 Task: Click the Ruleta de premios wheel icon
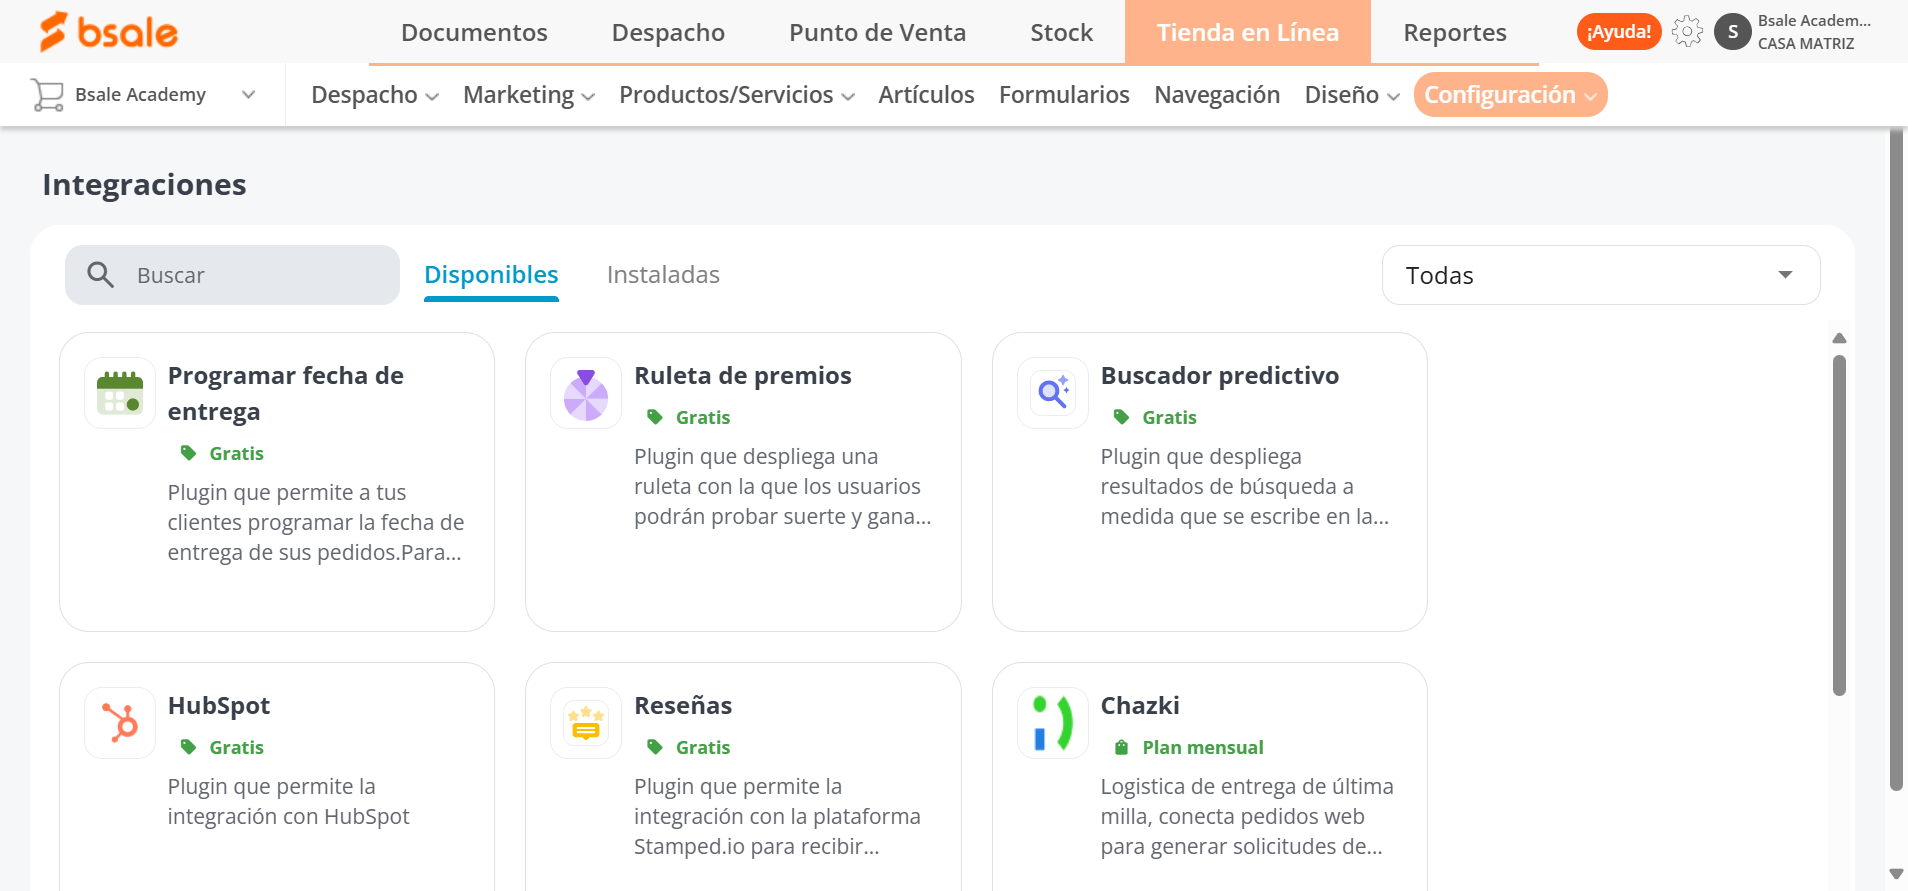coord(586,393)
